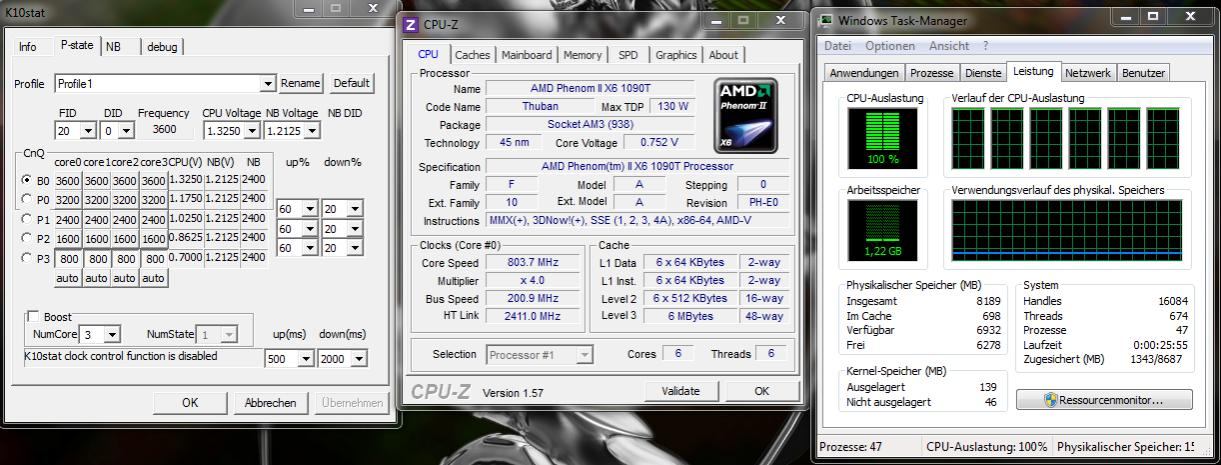Enable the Boost checkbox
The image size is (1221, 465).
pyautogui.click(x=34, y=317)
